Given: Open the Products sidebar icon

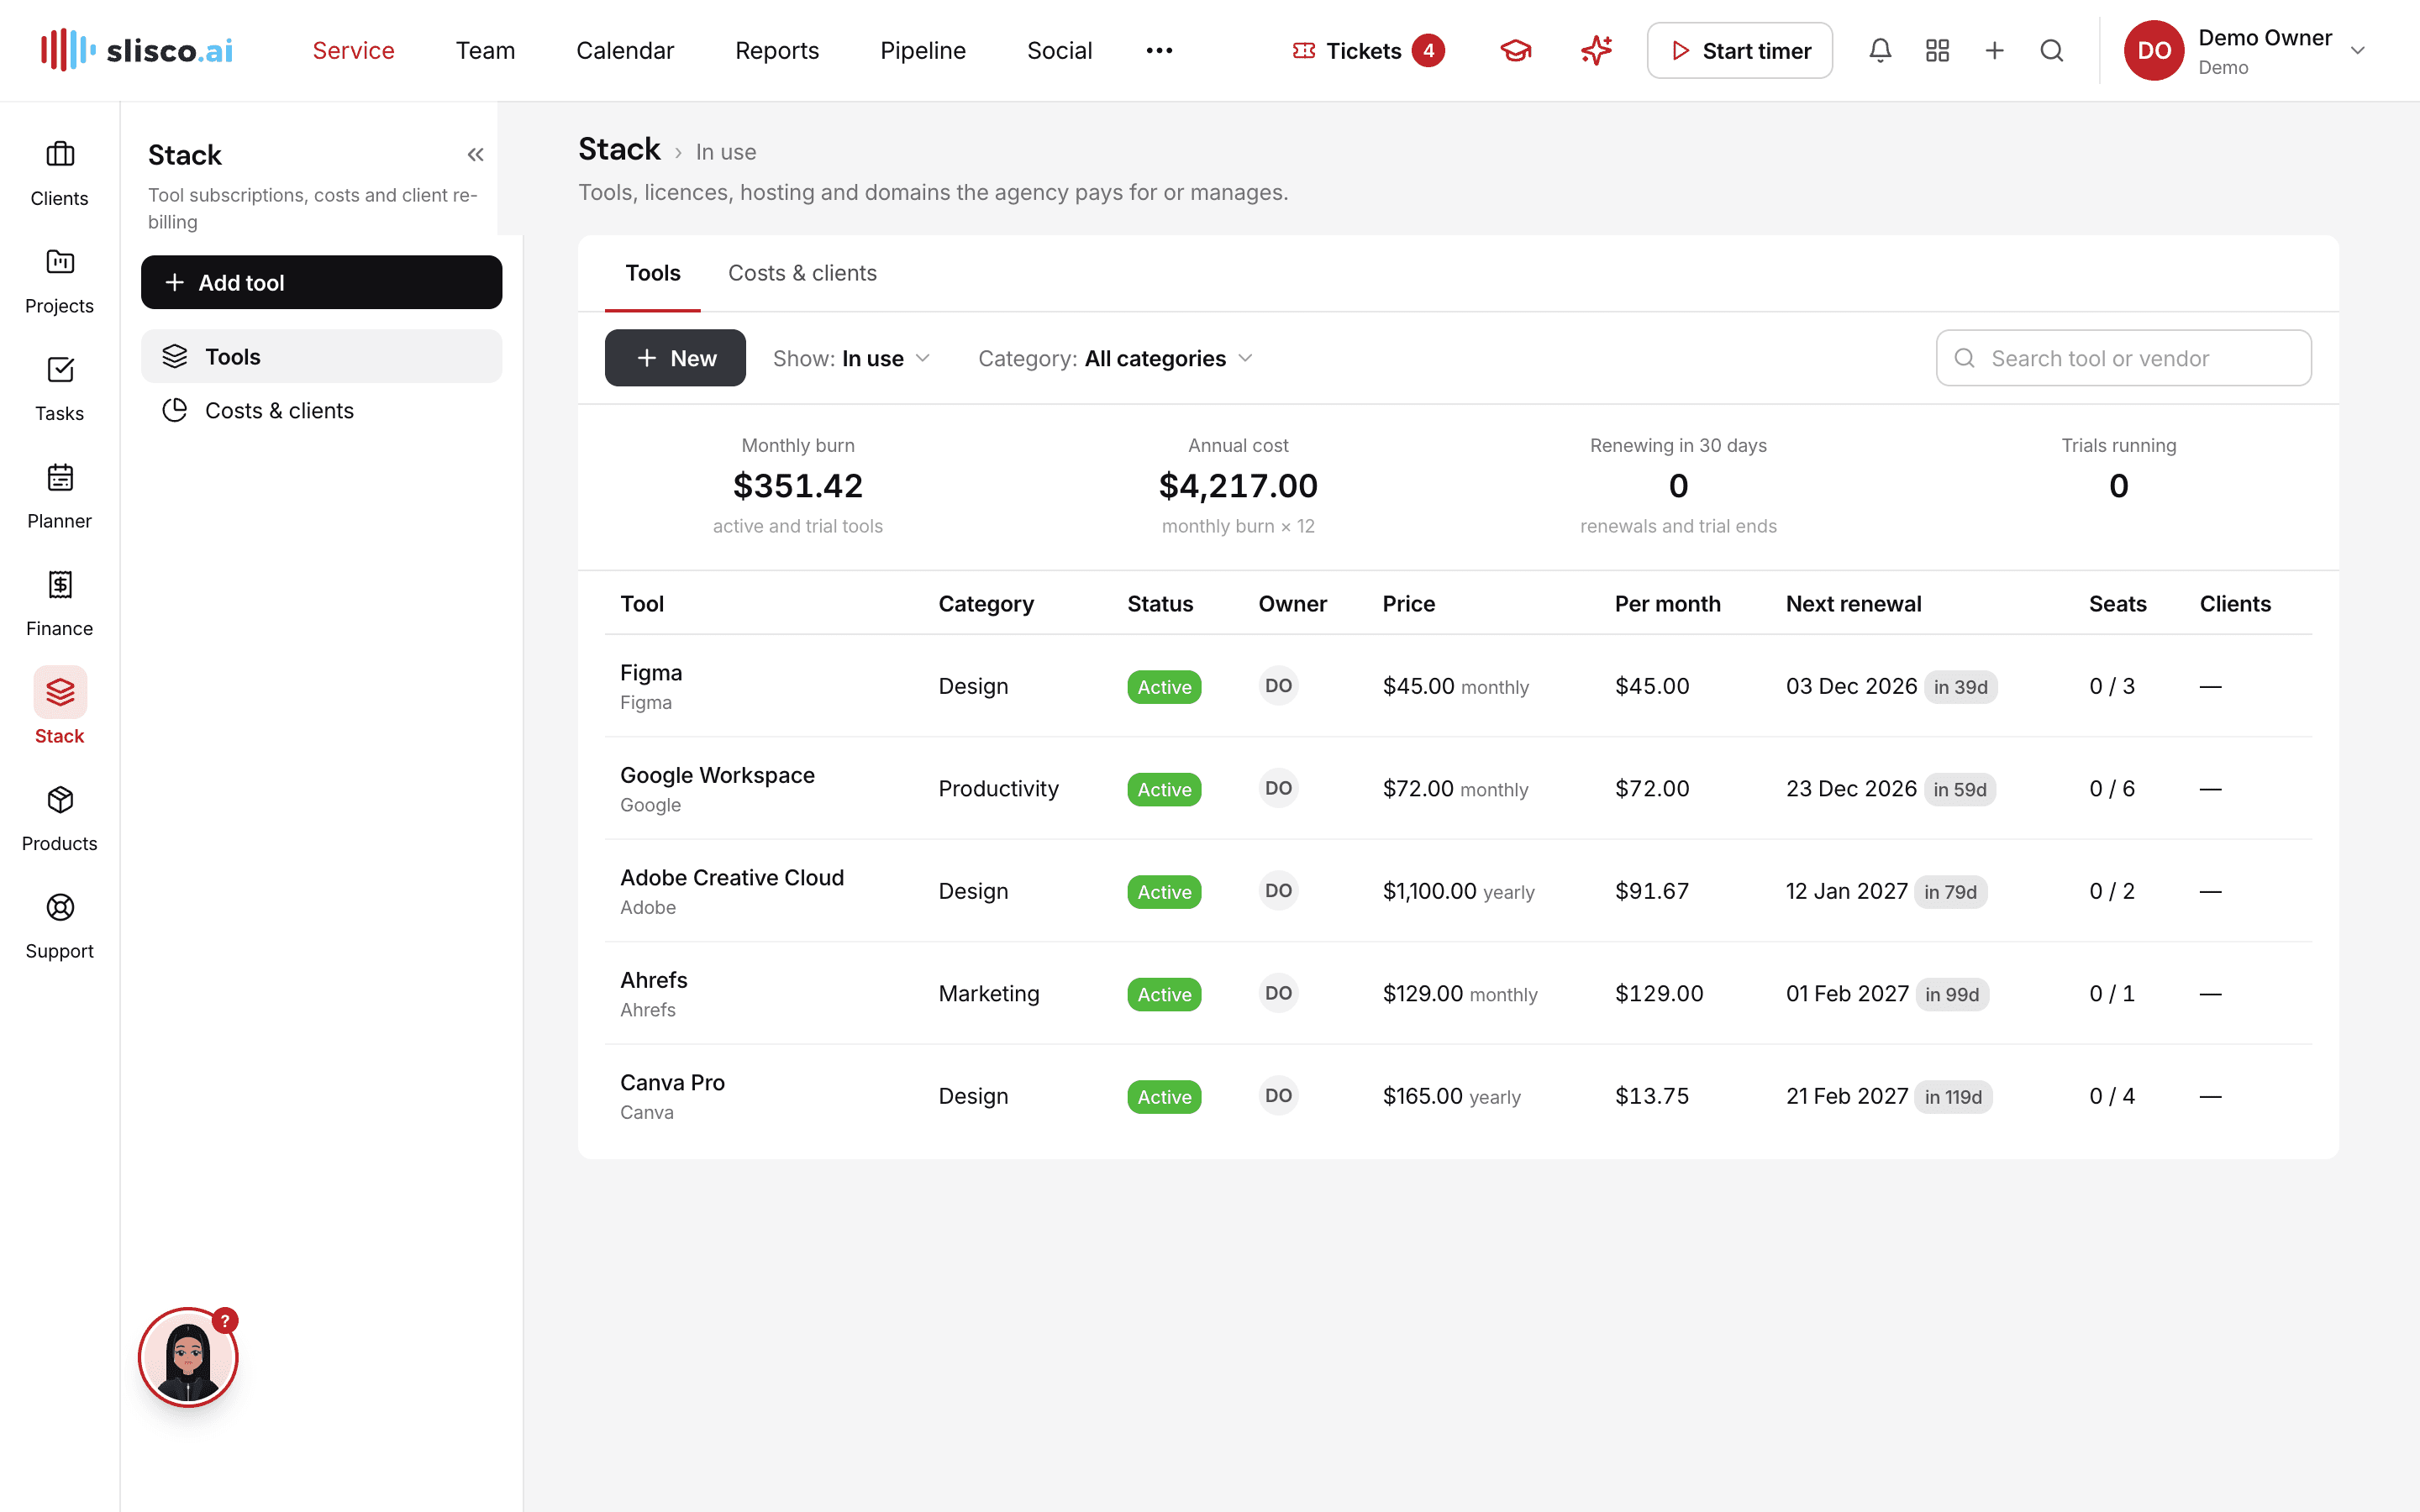Looking at the screenshot, I should coord(60,819).
